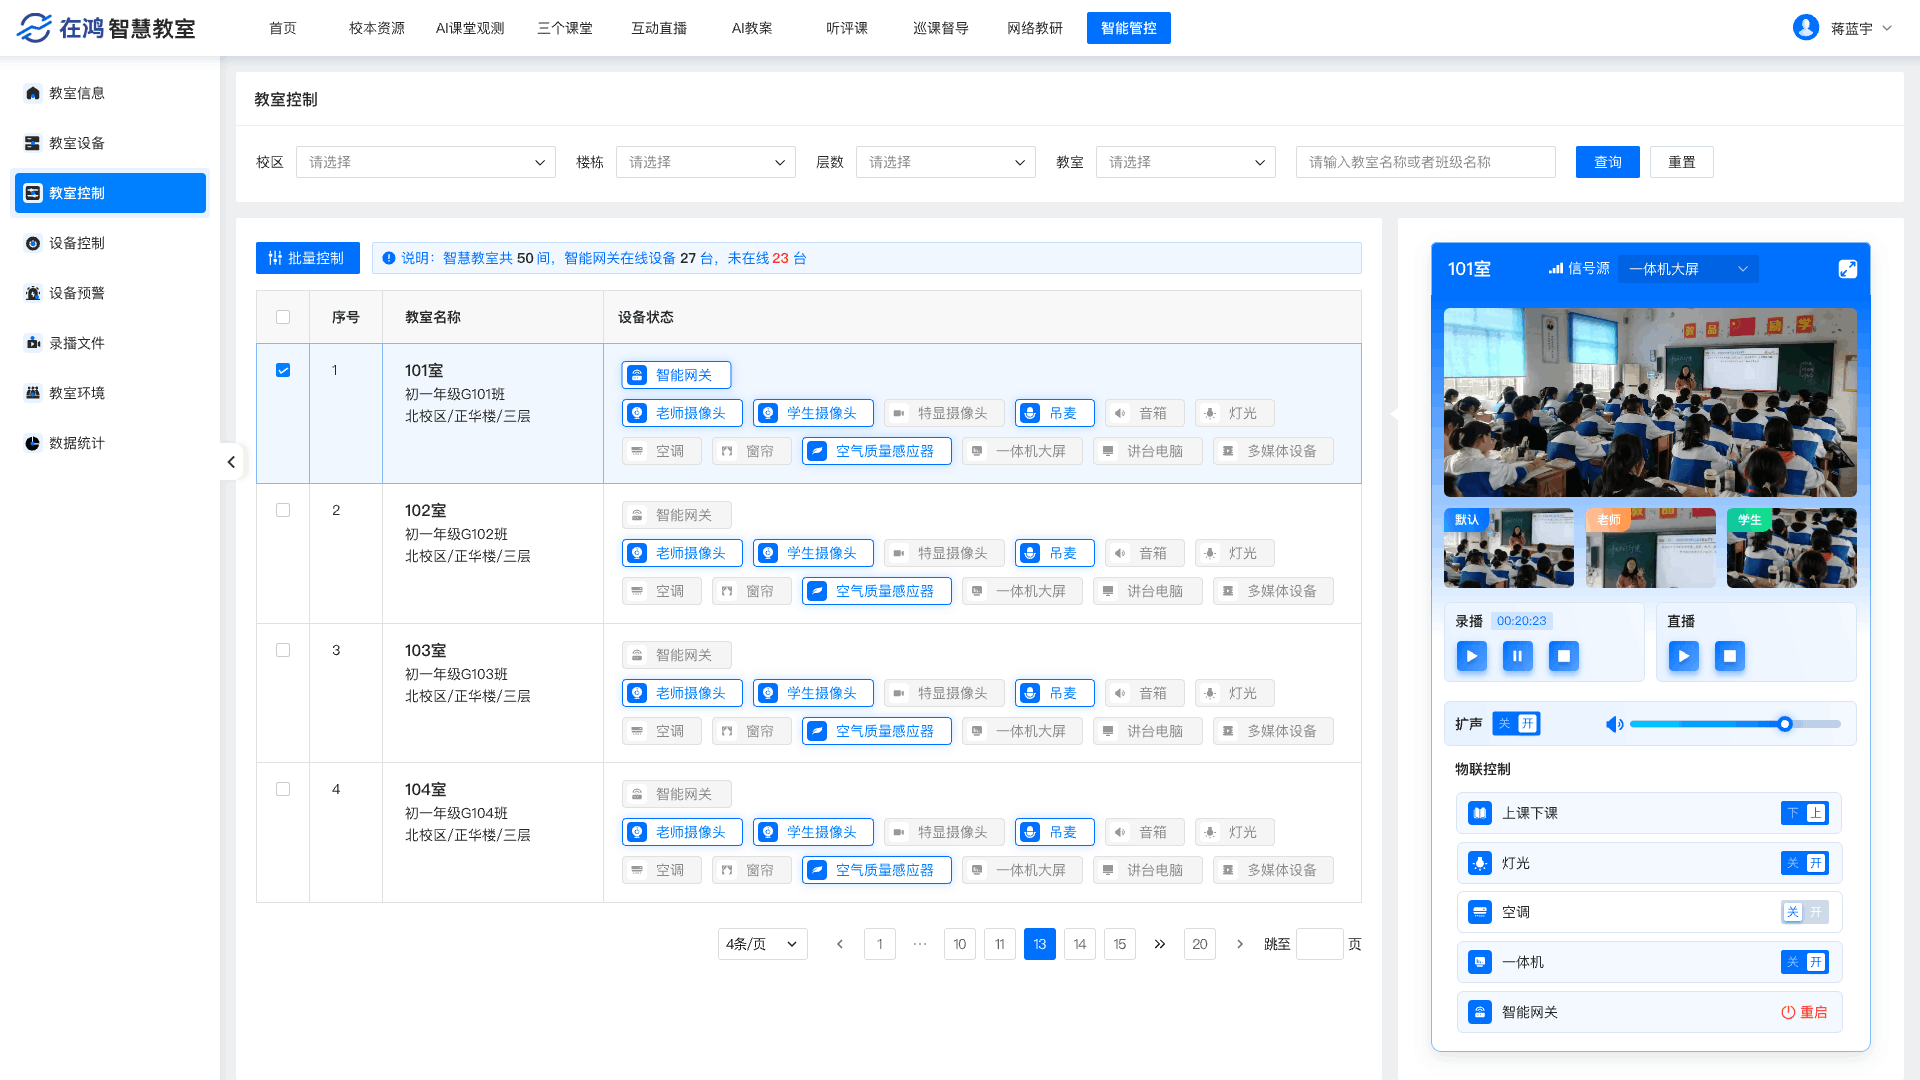
Task: Open the AI课堂观测 menu tab
Action: (470, 28)
